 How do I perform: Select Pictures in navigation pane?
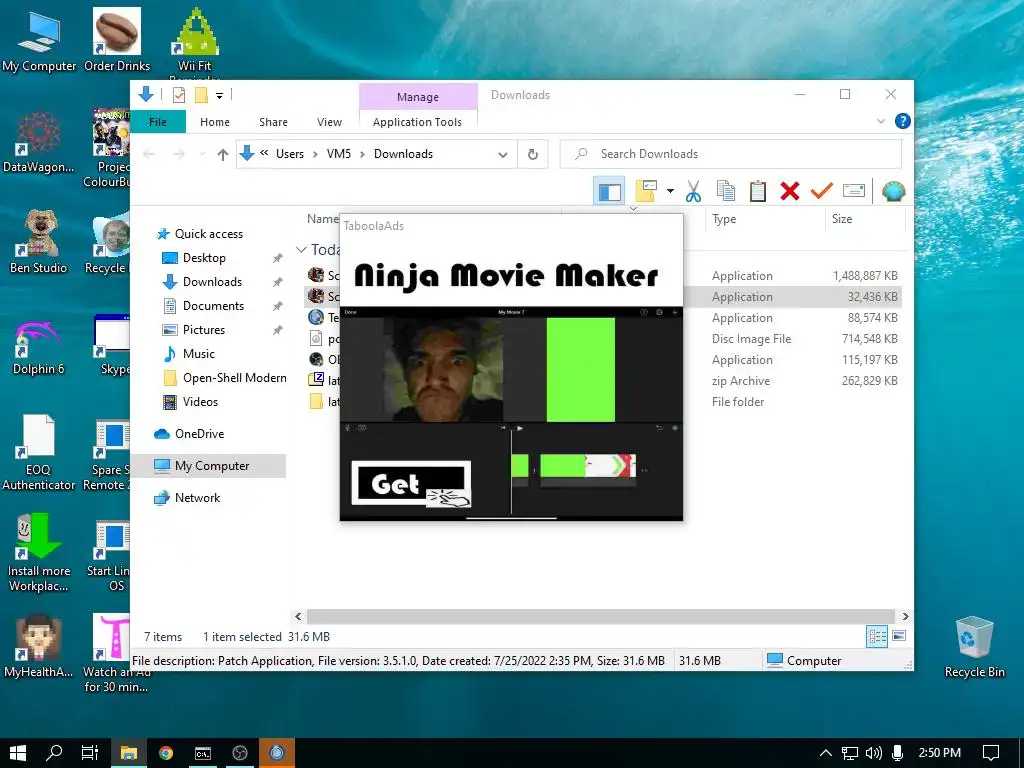[x=204, y=330]
